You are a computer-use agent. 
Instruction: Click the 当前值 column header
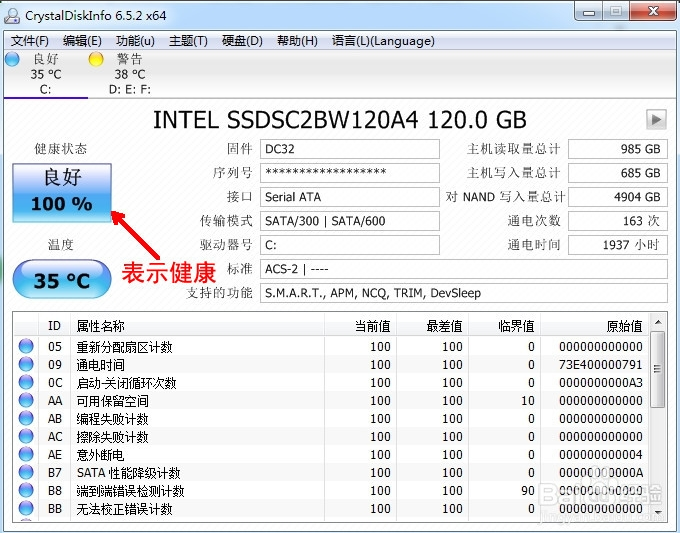pyautogui.click(x=360, y=326)
